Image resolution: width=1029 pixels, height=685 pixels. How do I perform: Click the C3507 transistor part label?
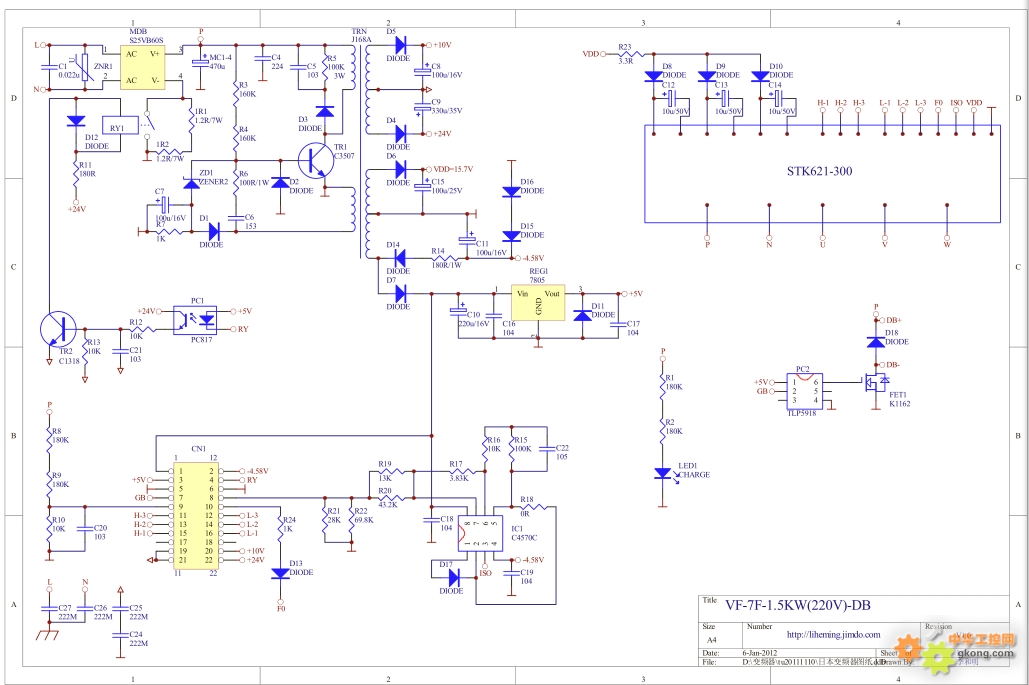(x=344, y=156)
